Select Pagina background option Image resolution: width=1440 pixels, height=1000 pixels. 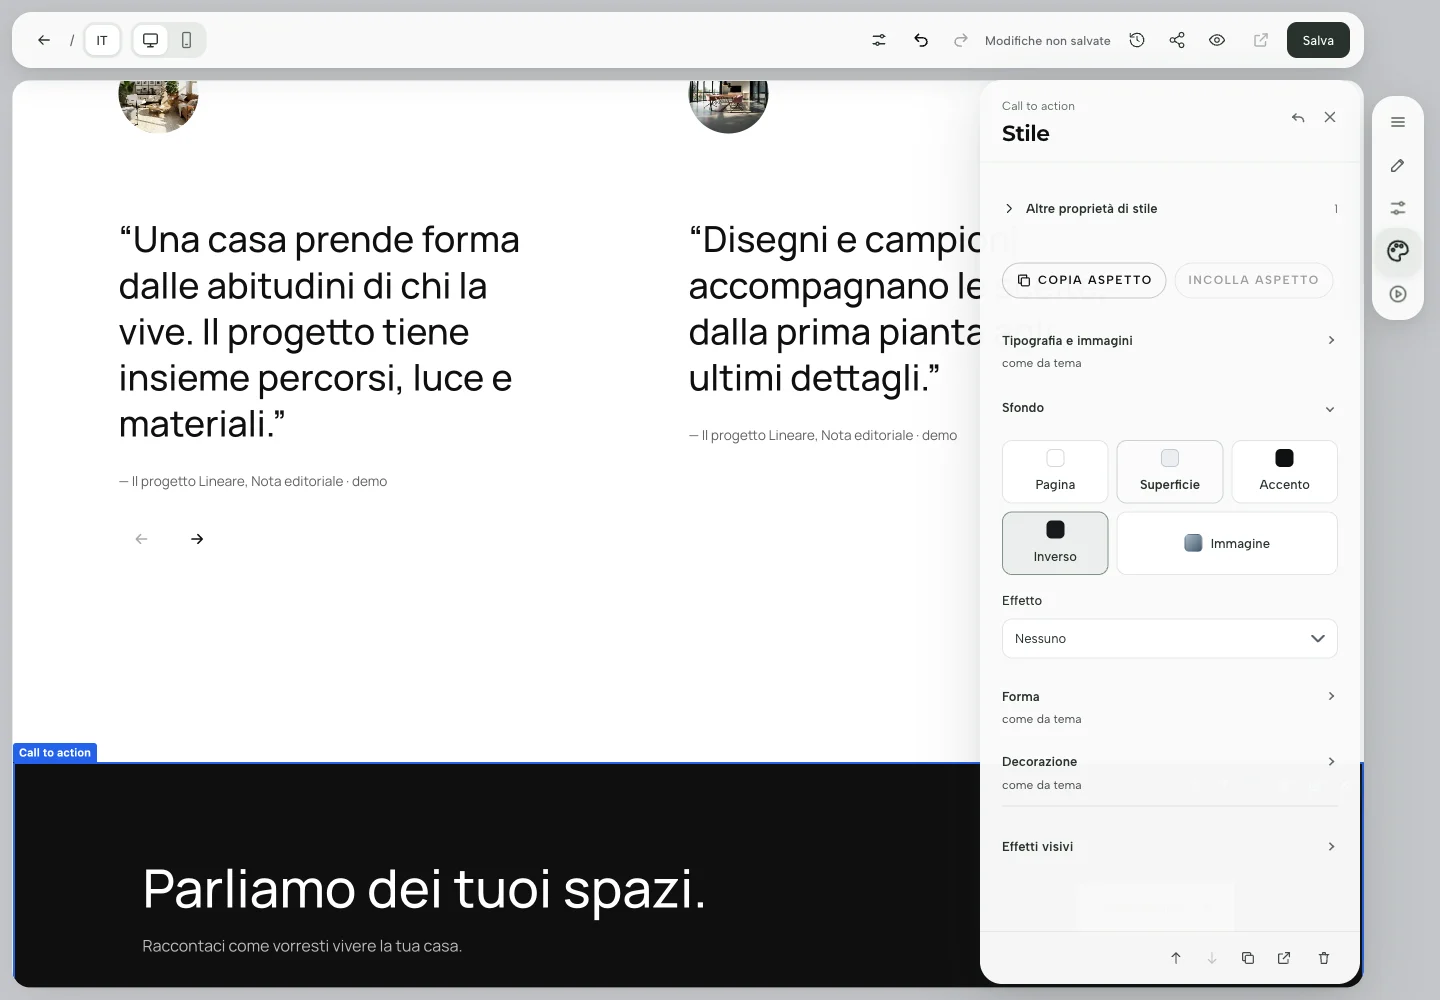coord(1055,471)
